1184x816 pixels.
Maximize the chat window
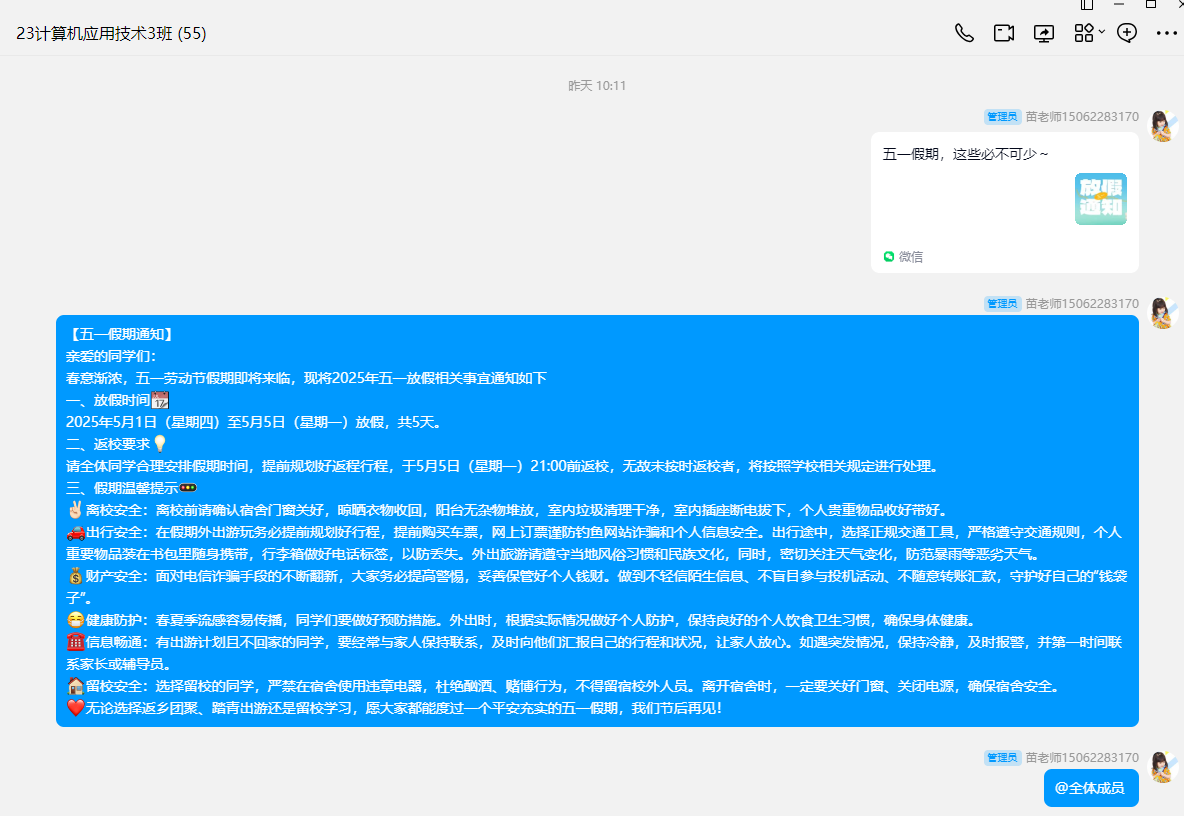pyautogui.click(x=1151, y=5)
